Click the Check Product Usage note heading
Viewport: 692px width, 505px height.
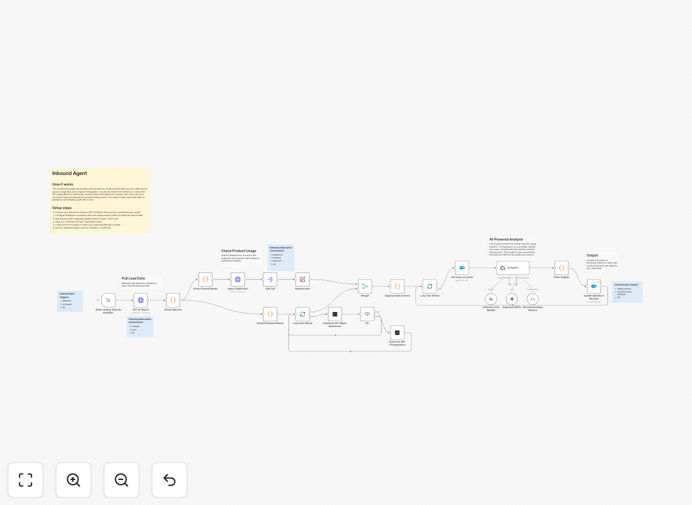click(x=239, y=251)
